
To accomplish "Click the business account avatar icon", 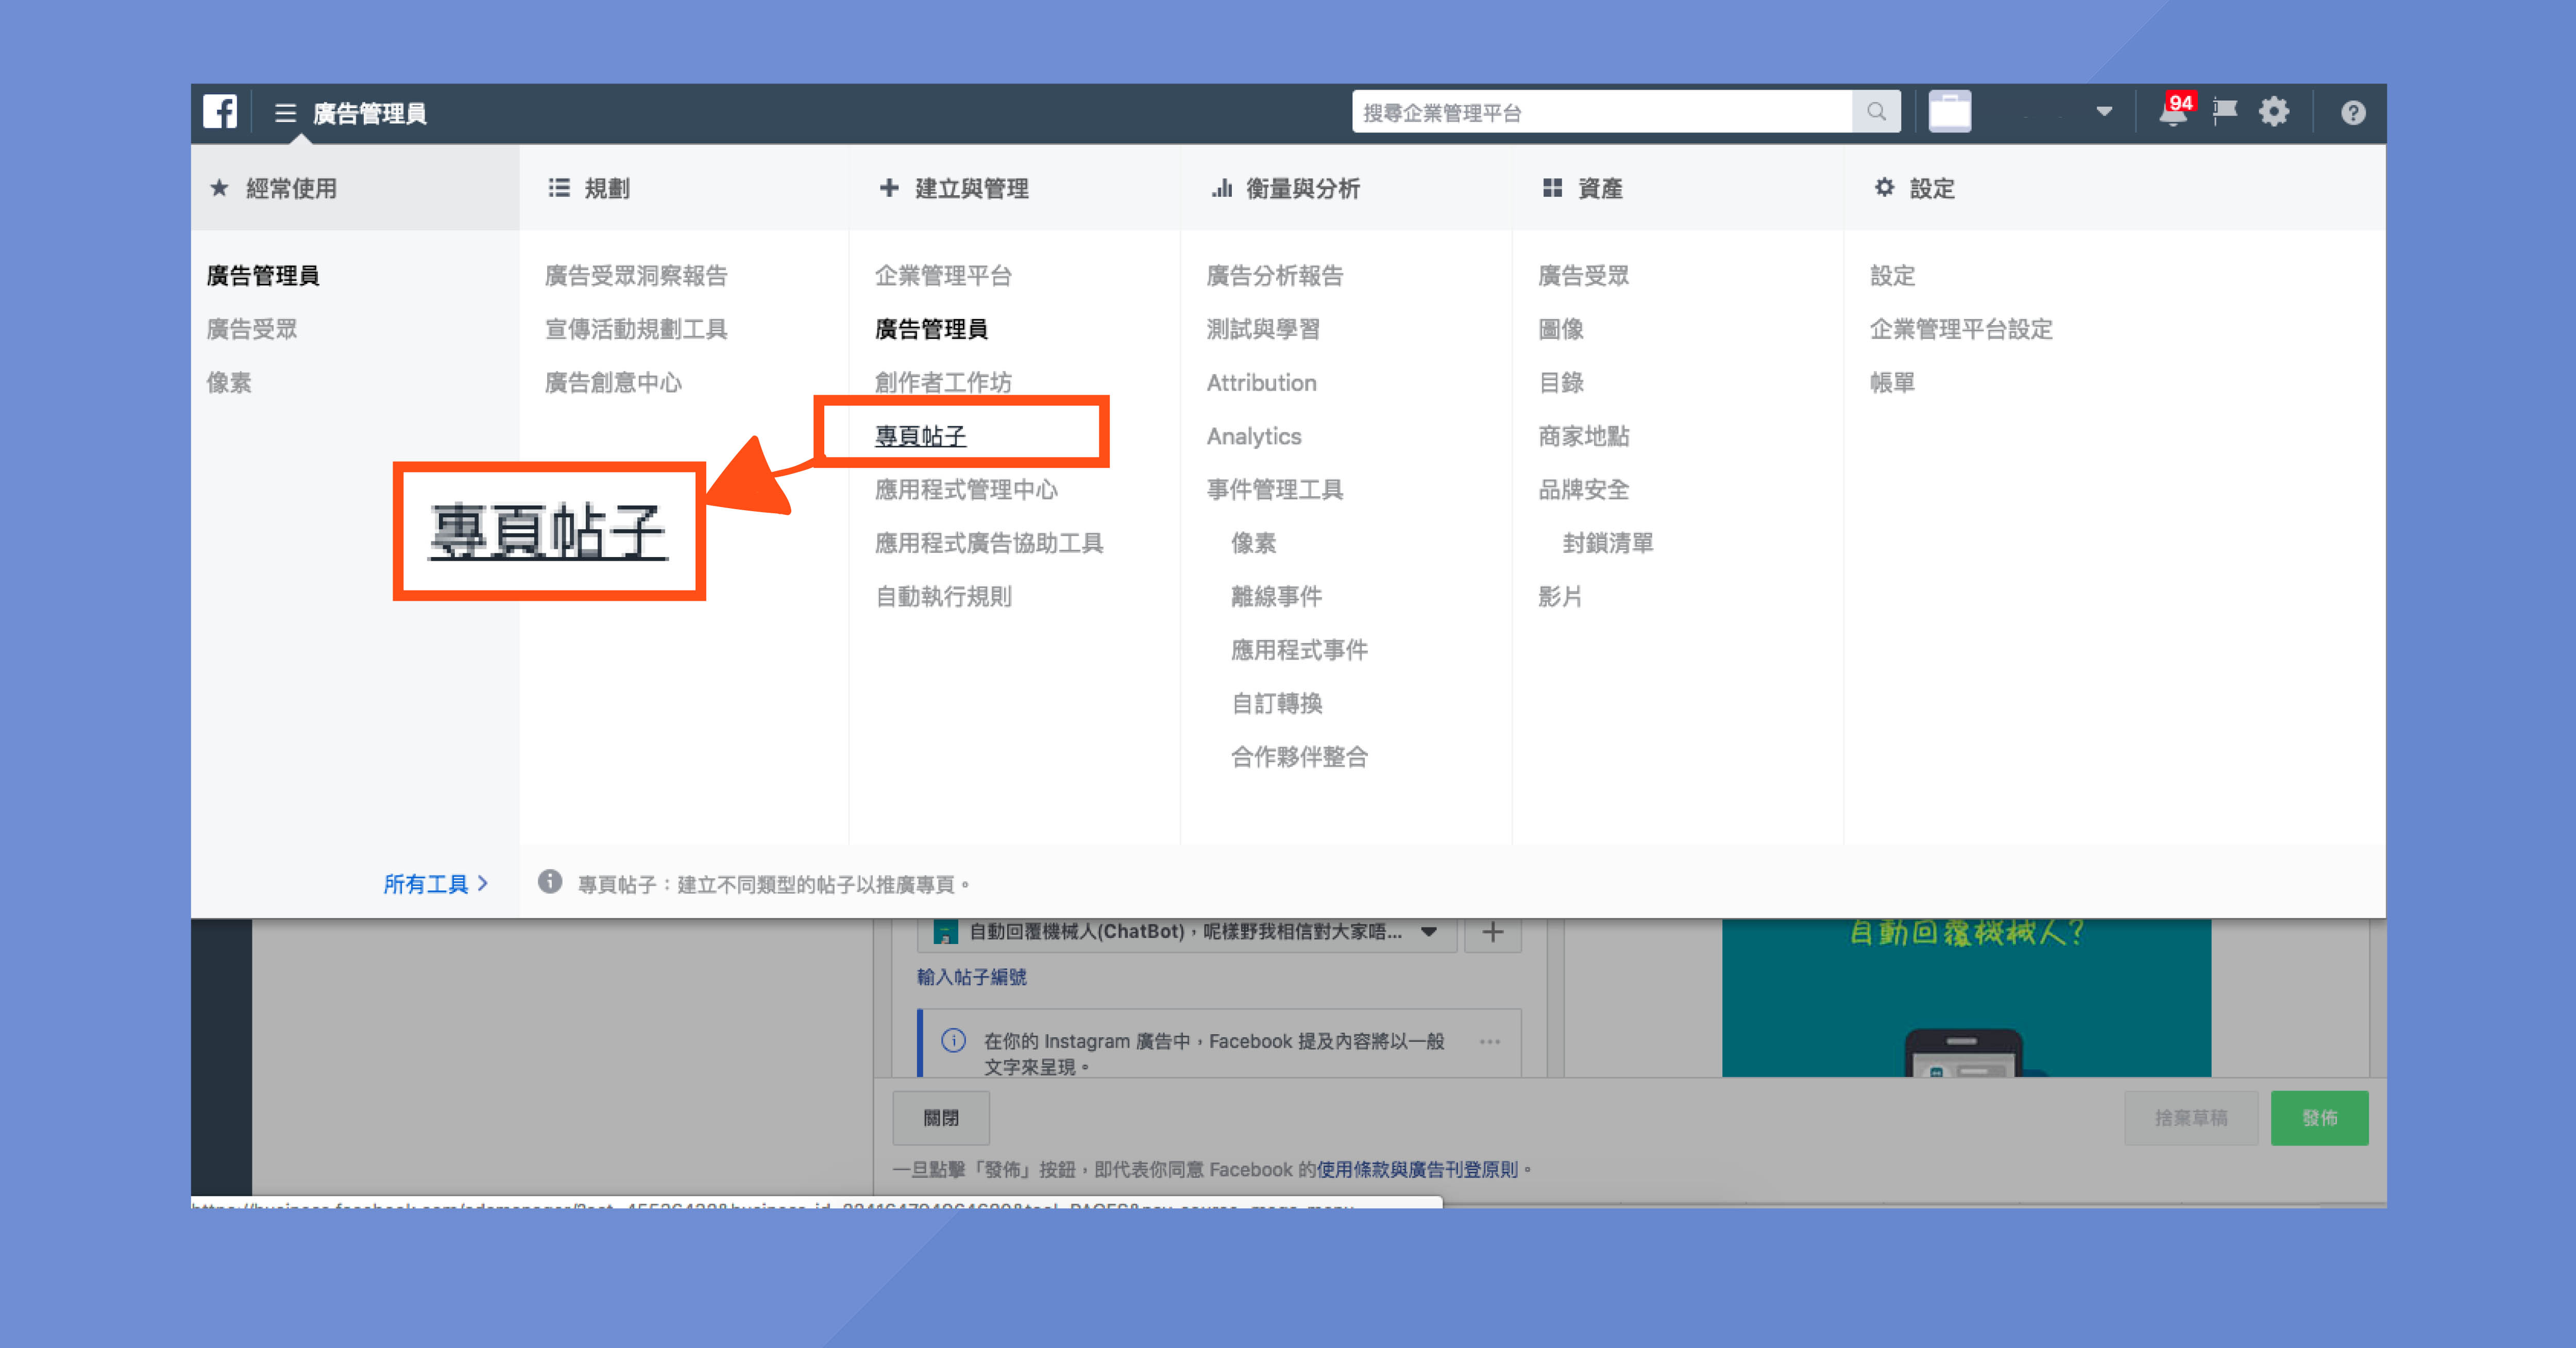I will (1949, 112).
